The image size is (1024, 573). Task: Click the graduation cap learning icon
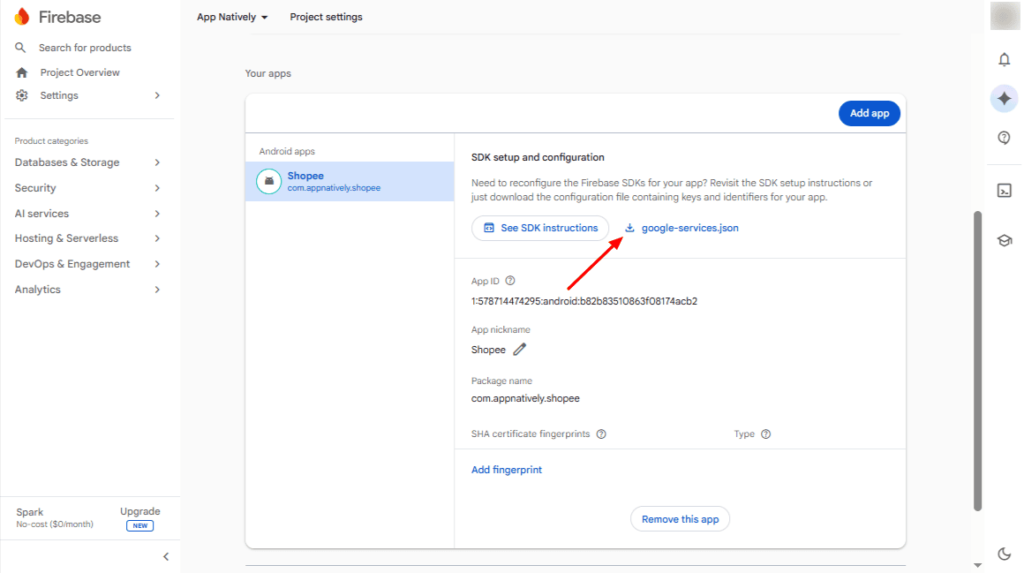[x=1004, y=240]
